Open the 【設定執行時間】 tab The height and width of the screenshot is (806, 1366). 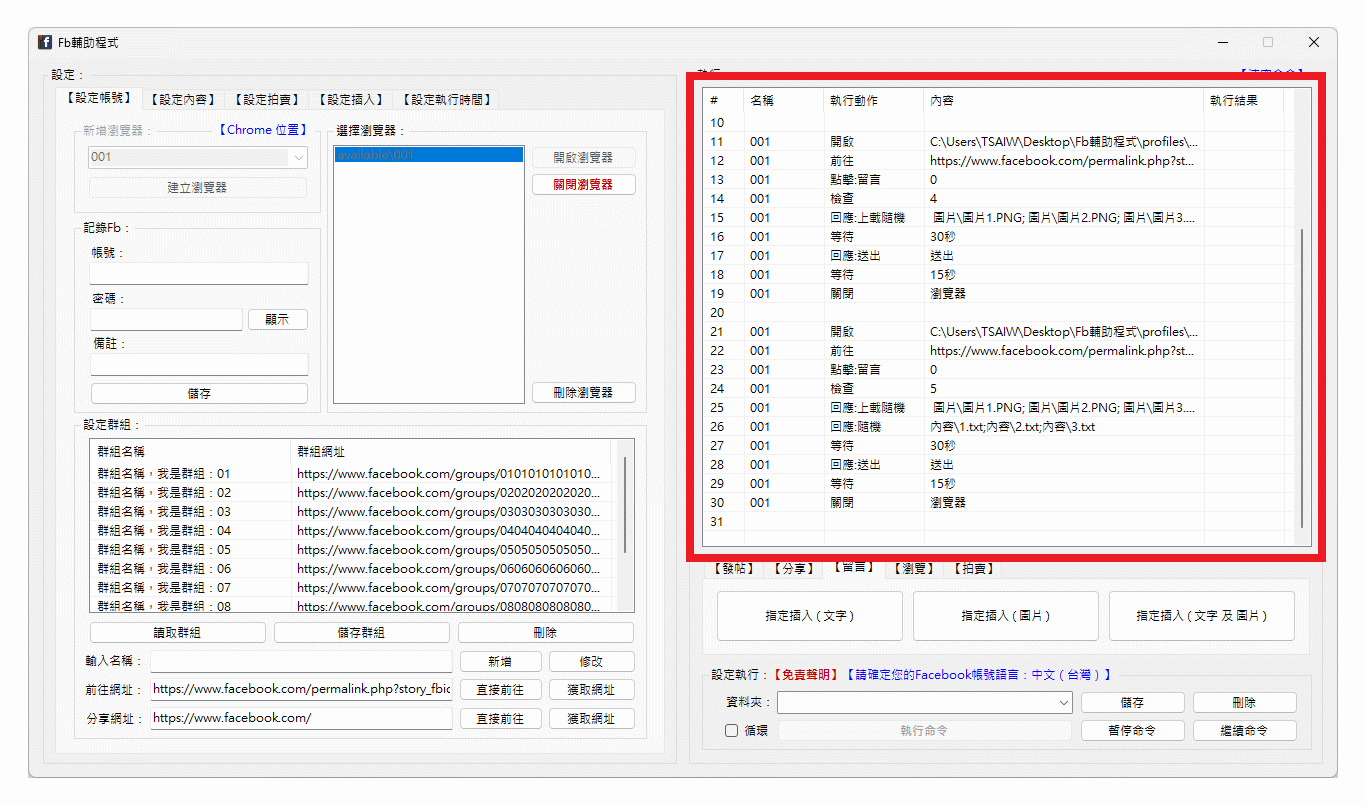coord(446,99)
